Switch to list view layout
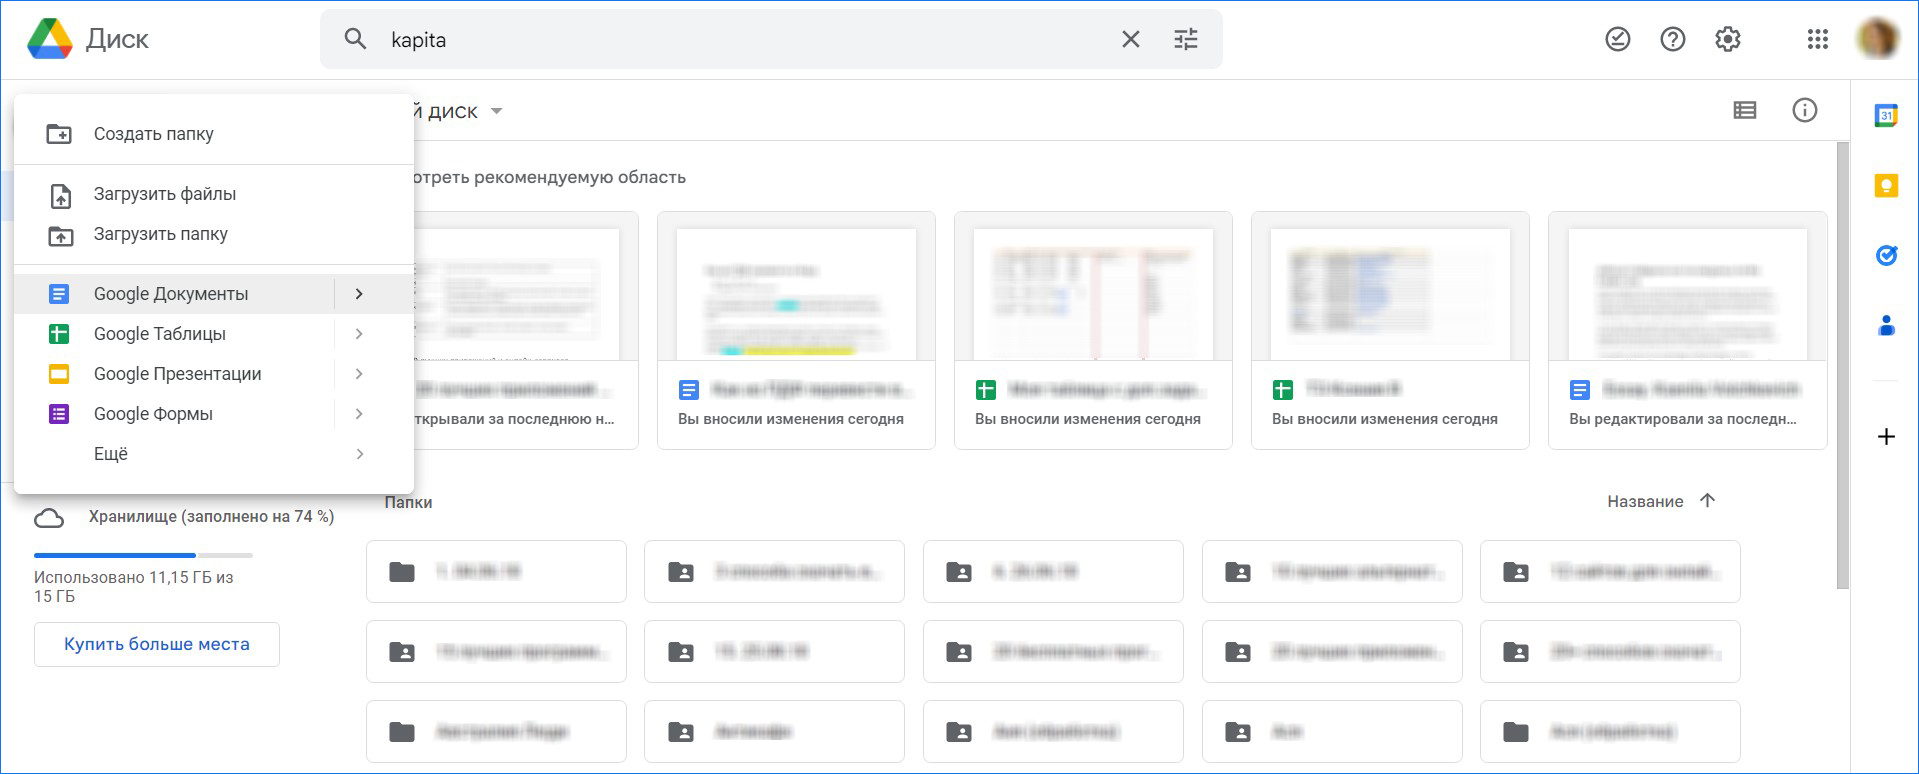Viewport: 1919px width, 774px height. (1745, 110)
